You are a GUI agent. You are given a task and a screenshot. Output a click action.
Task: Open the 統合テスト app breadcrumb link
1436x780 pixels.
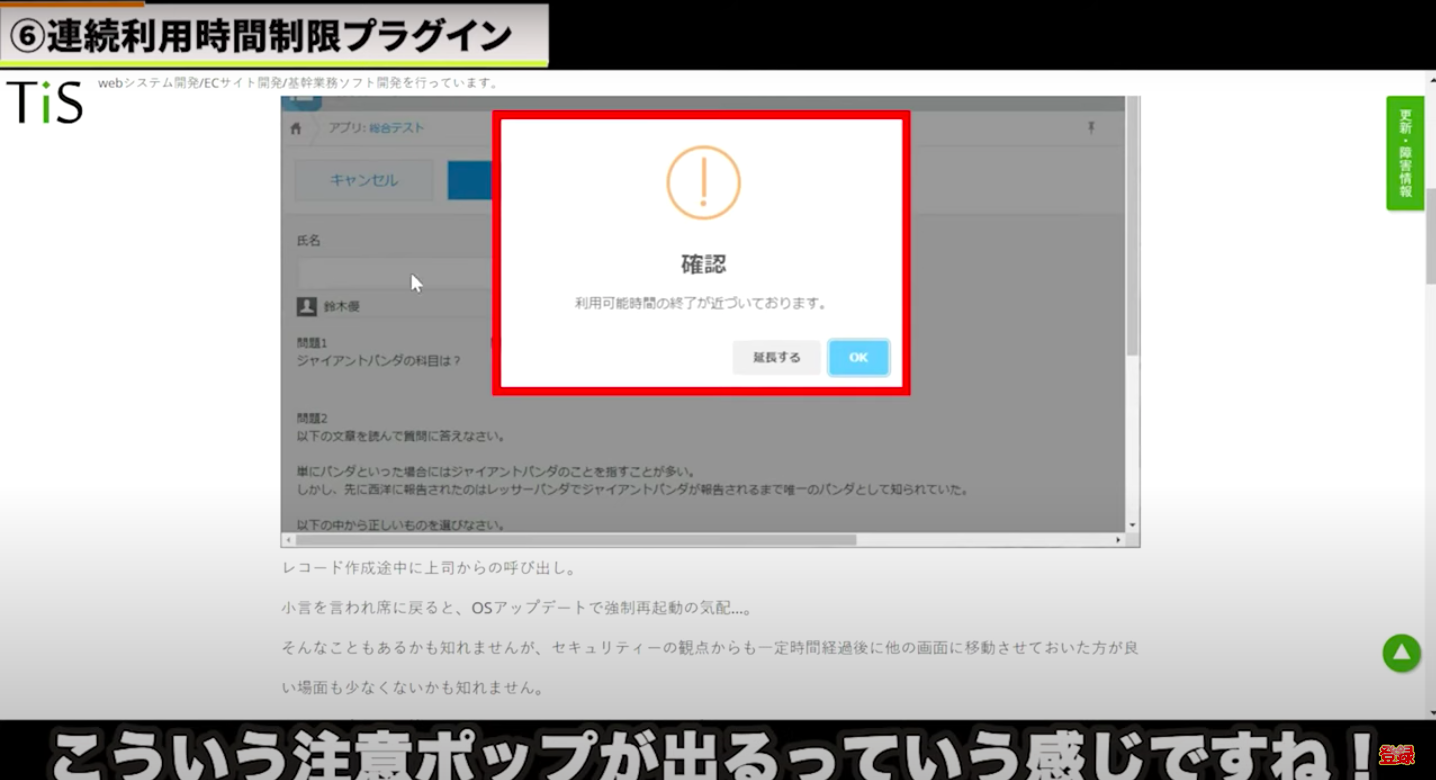[x=397, y=128]
